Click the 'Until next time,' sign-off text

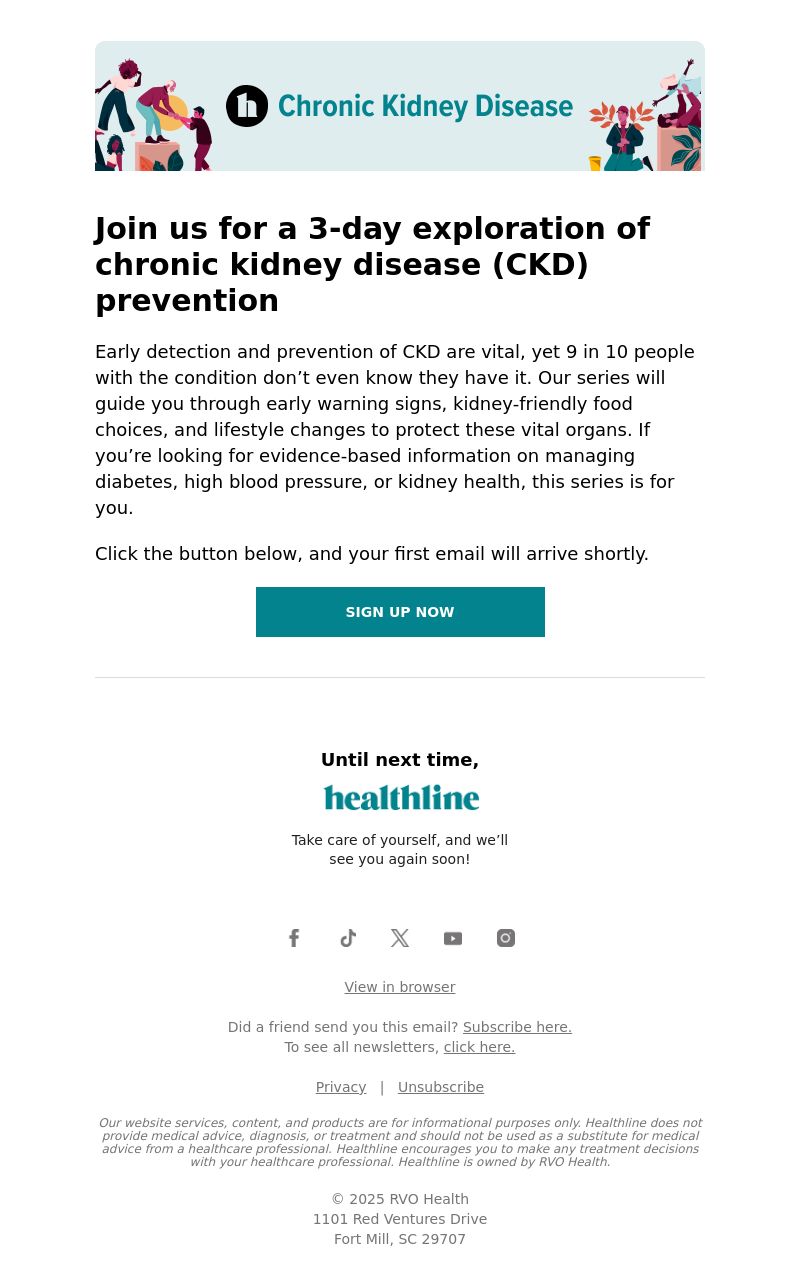pos(400,760)
